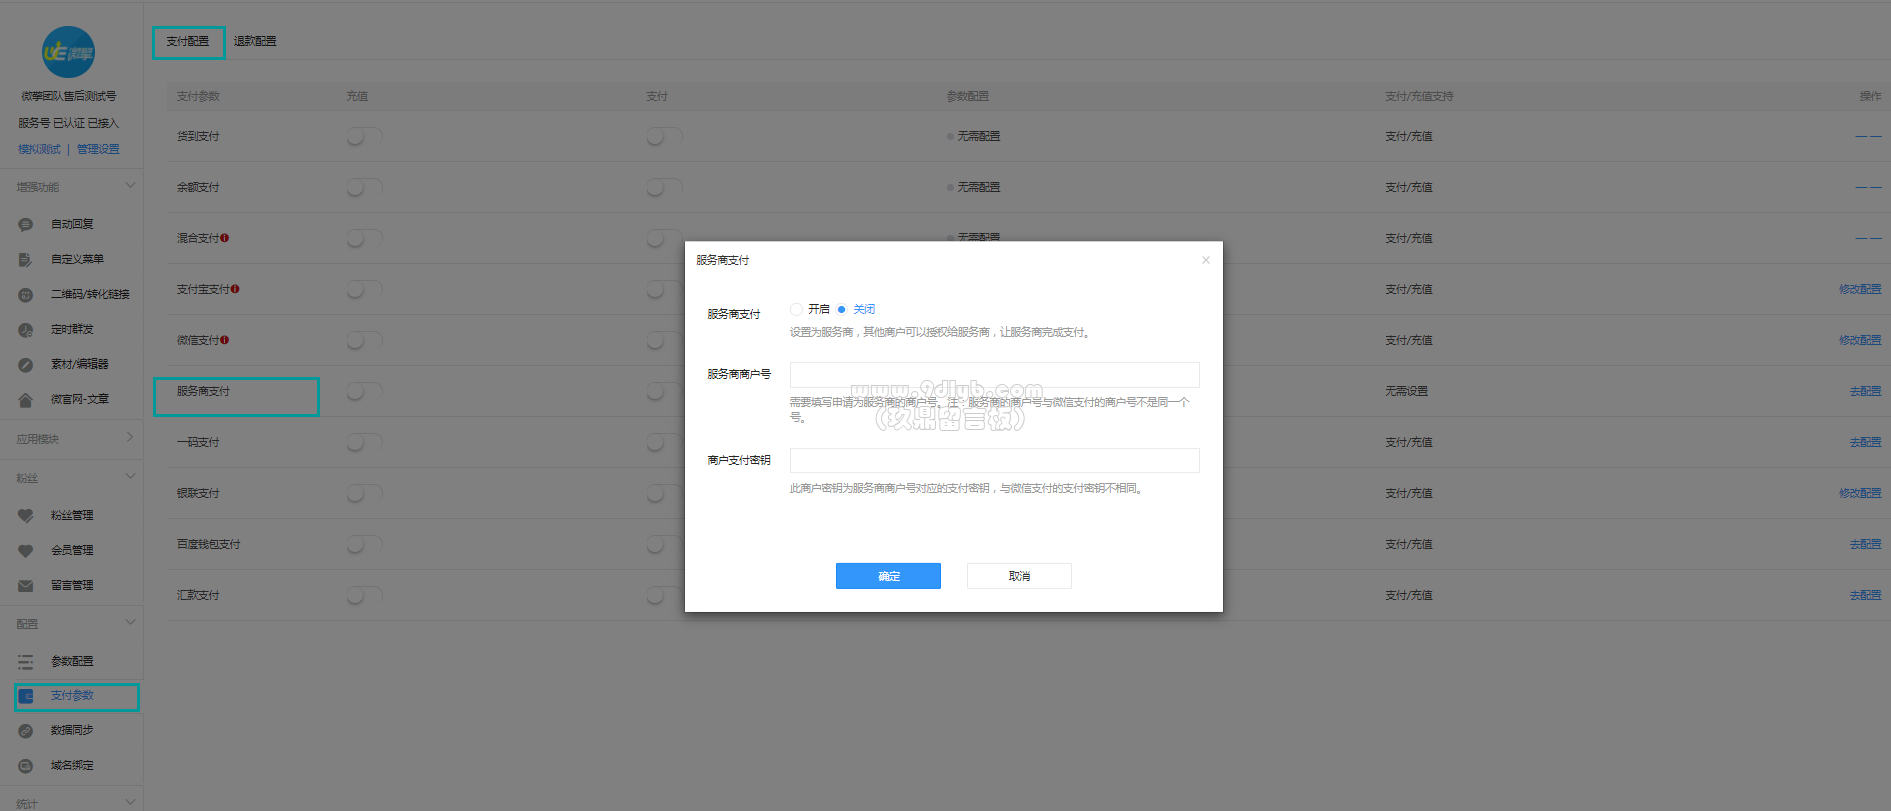Click the 数据同步 sidebar icon

[x=26, y=731]
